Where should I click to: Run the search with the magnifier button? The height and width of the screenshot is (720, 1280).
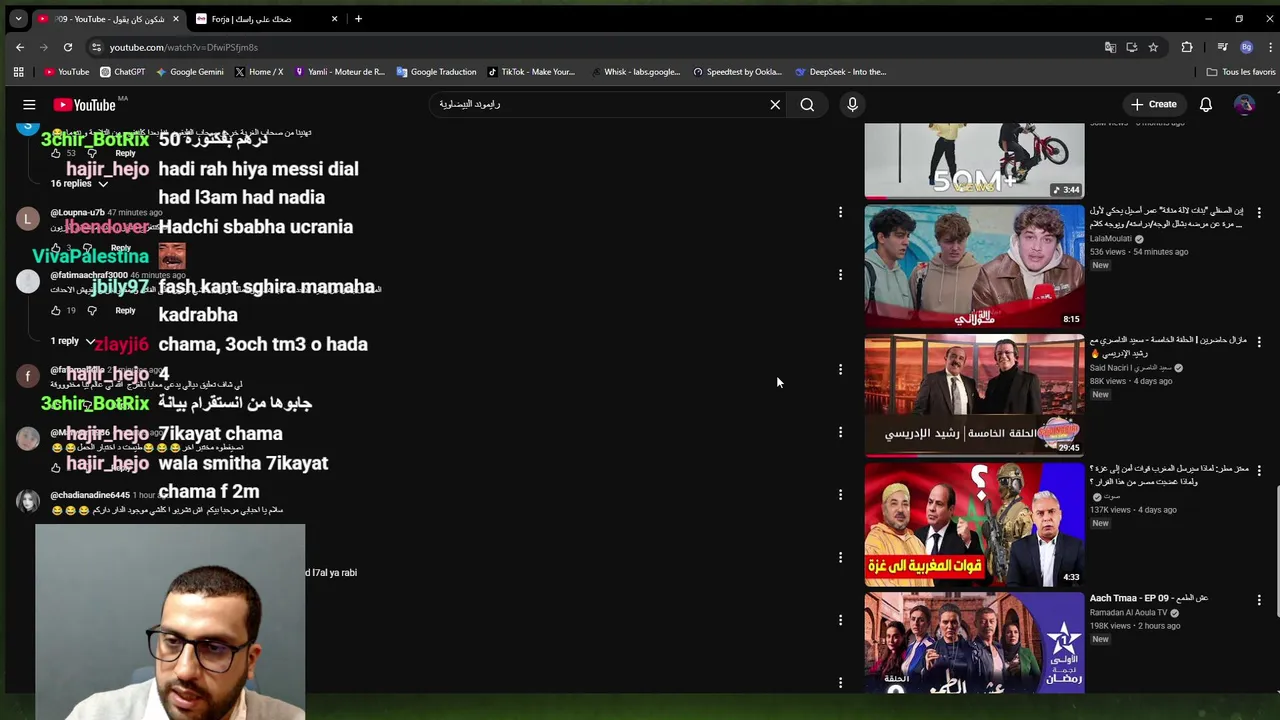click(x=807, y=104)
